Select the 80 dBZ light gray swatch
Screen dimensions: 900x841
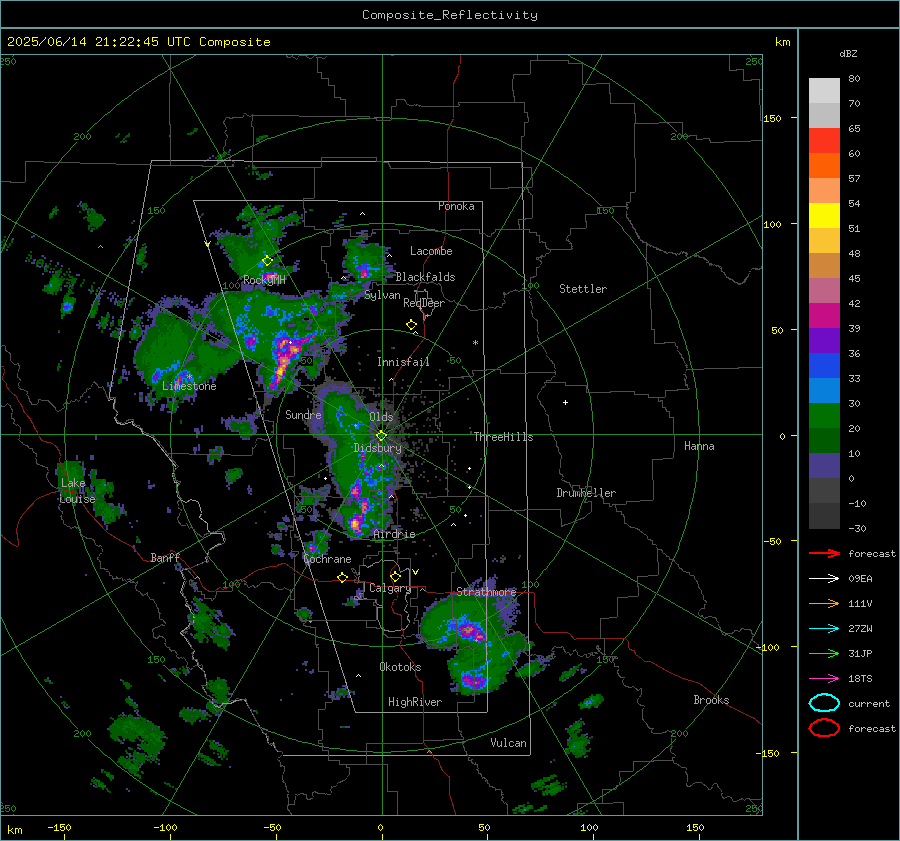tap(824, 91)
